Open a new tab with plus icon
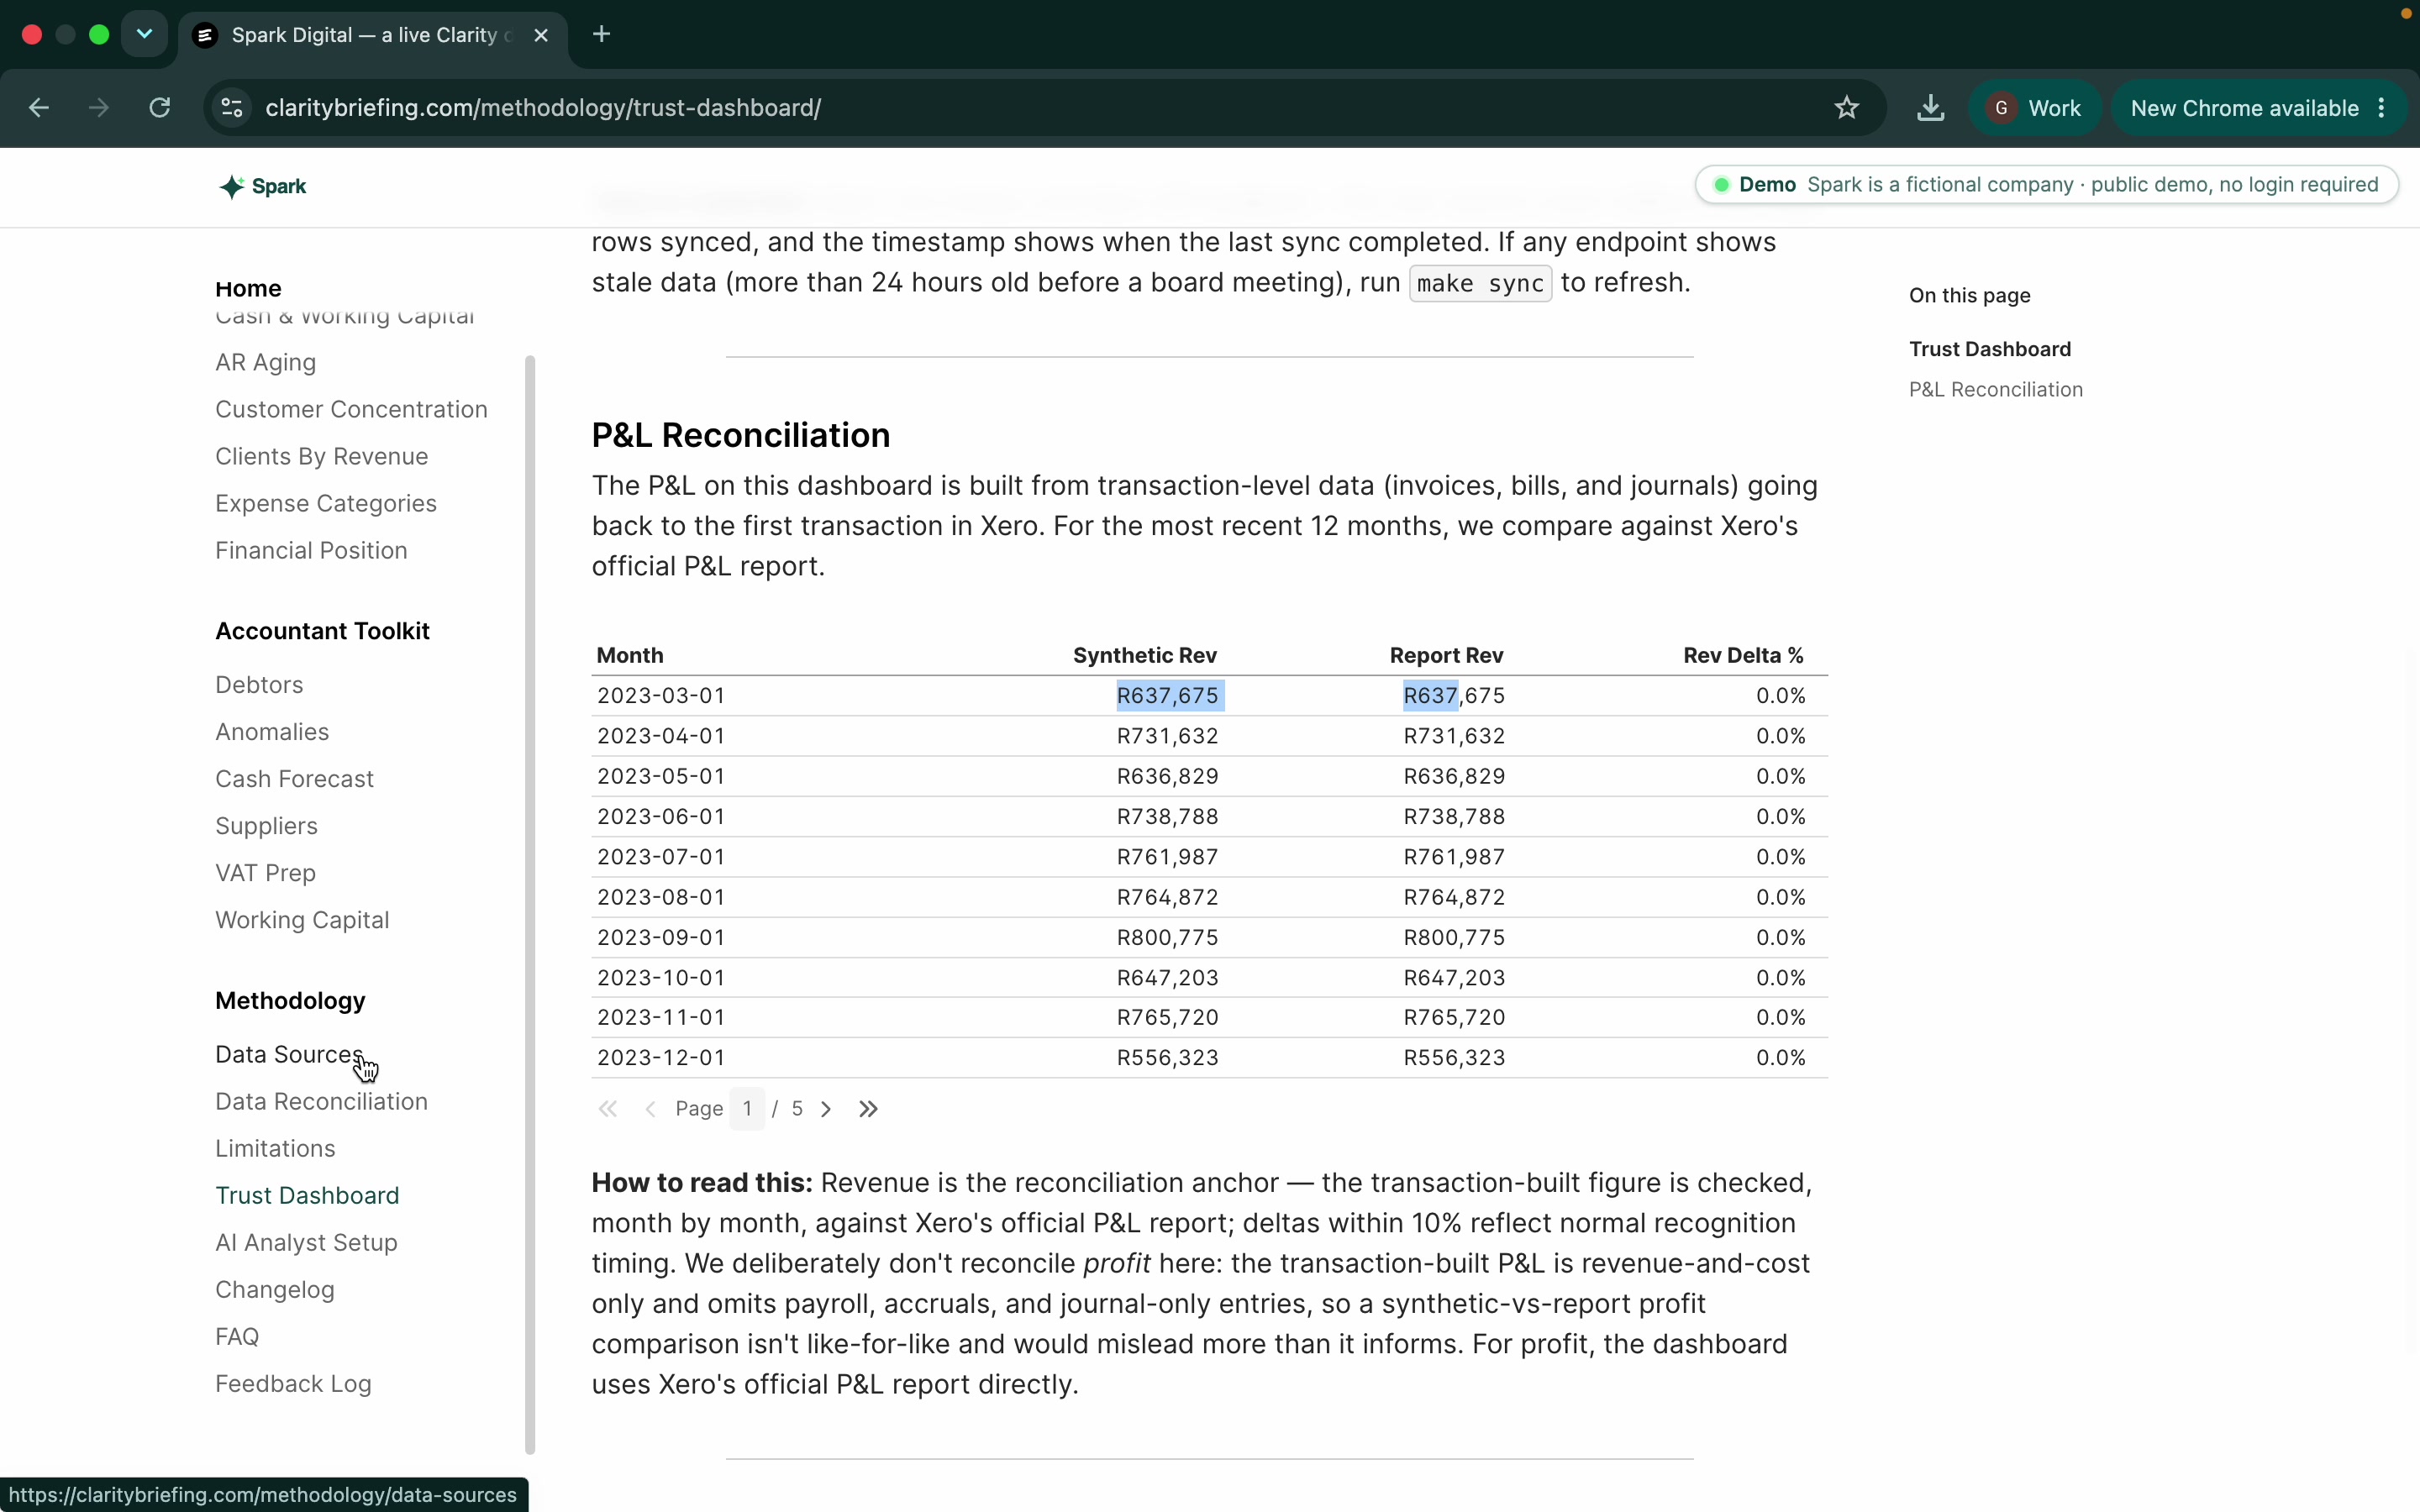The width and height of the screenshot is (2420, 1512). pyautogui.click(x=601, y=35)
